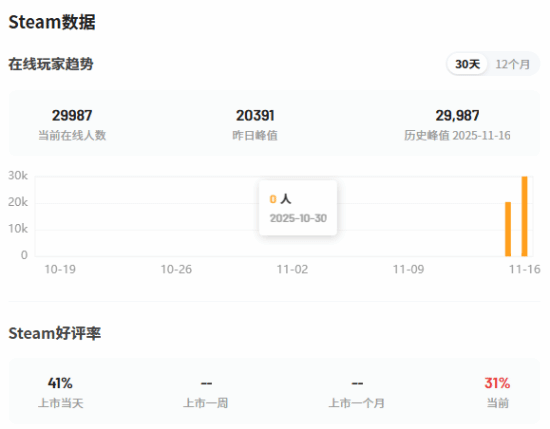The height and width of the screenshot is (429, 550).
Task: Switch chart to 12个月 view
Action: [x=512, y=64]
